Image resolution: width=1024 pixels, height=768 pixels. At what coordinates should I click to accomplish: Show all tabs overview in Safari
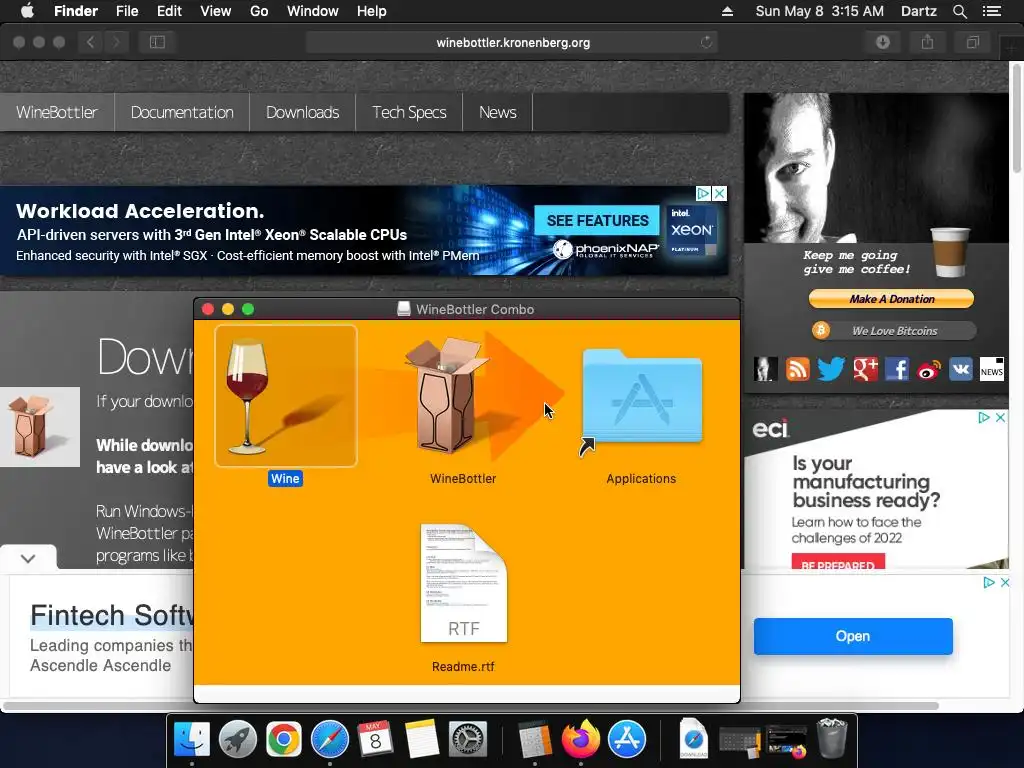point(972,42)
